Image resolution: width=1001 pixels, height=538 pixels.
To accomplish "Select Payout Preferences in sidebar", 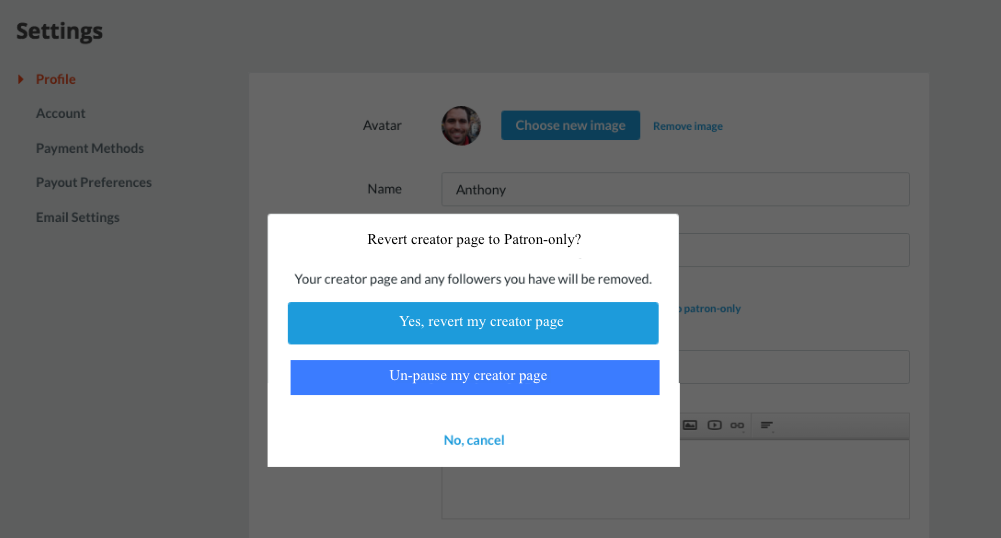I will click(x=94, y=183).
